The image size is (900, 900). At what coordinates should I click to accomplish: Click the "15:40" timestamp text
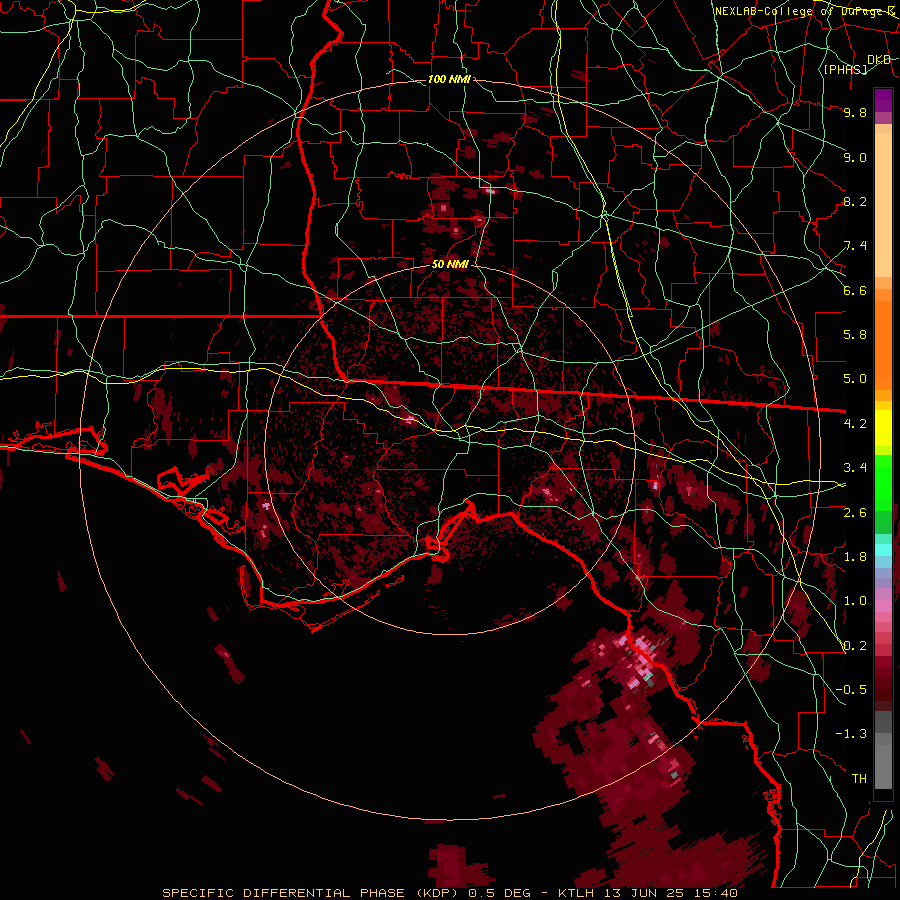pos(714,893)
